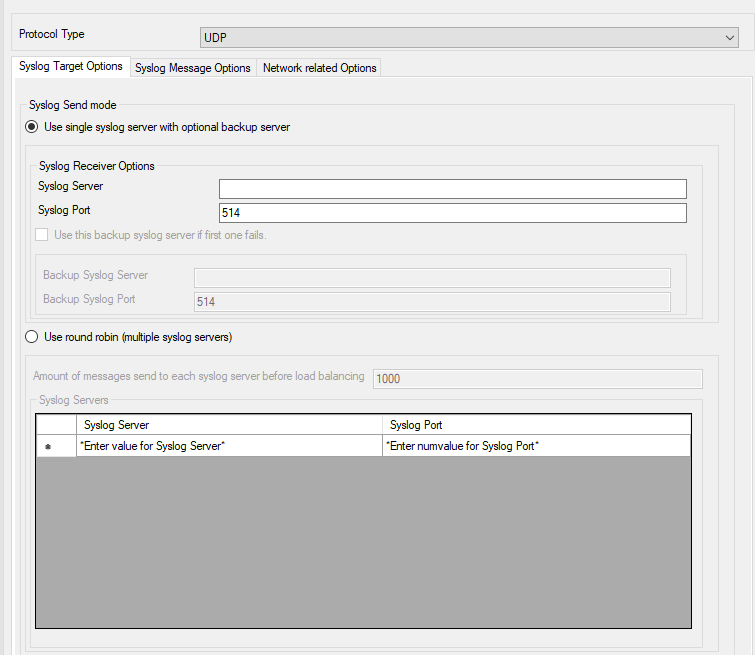Enable backup syslog server if first fails
755x655 pixels.
tap(42, 235)
